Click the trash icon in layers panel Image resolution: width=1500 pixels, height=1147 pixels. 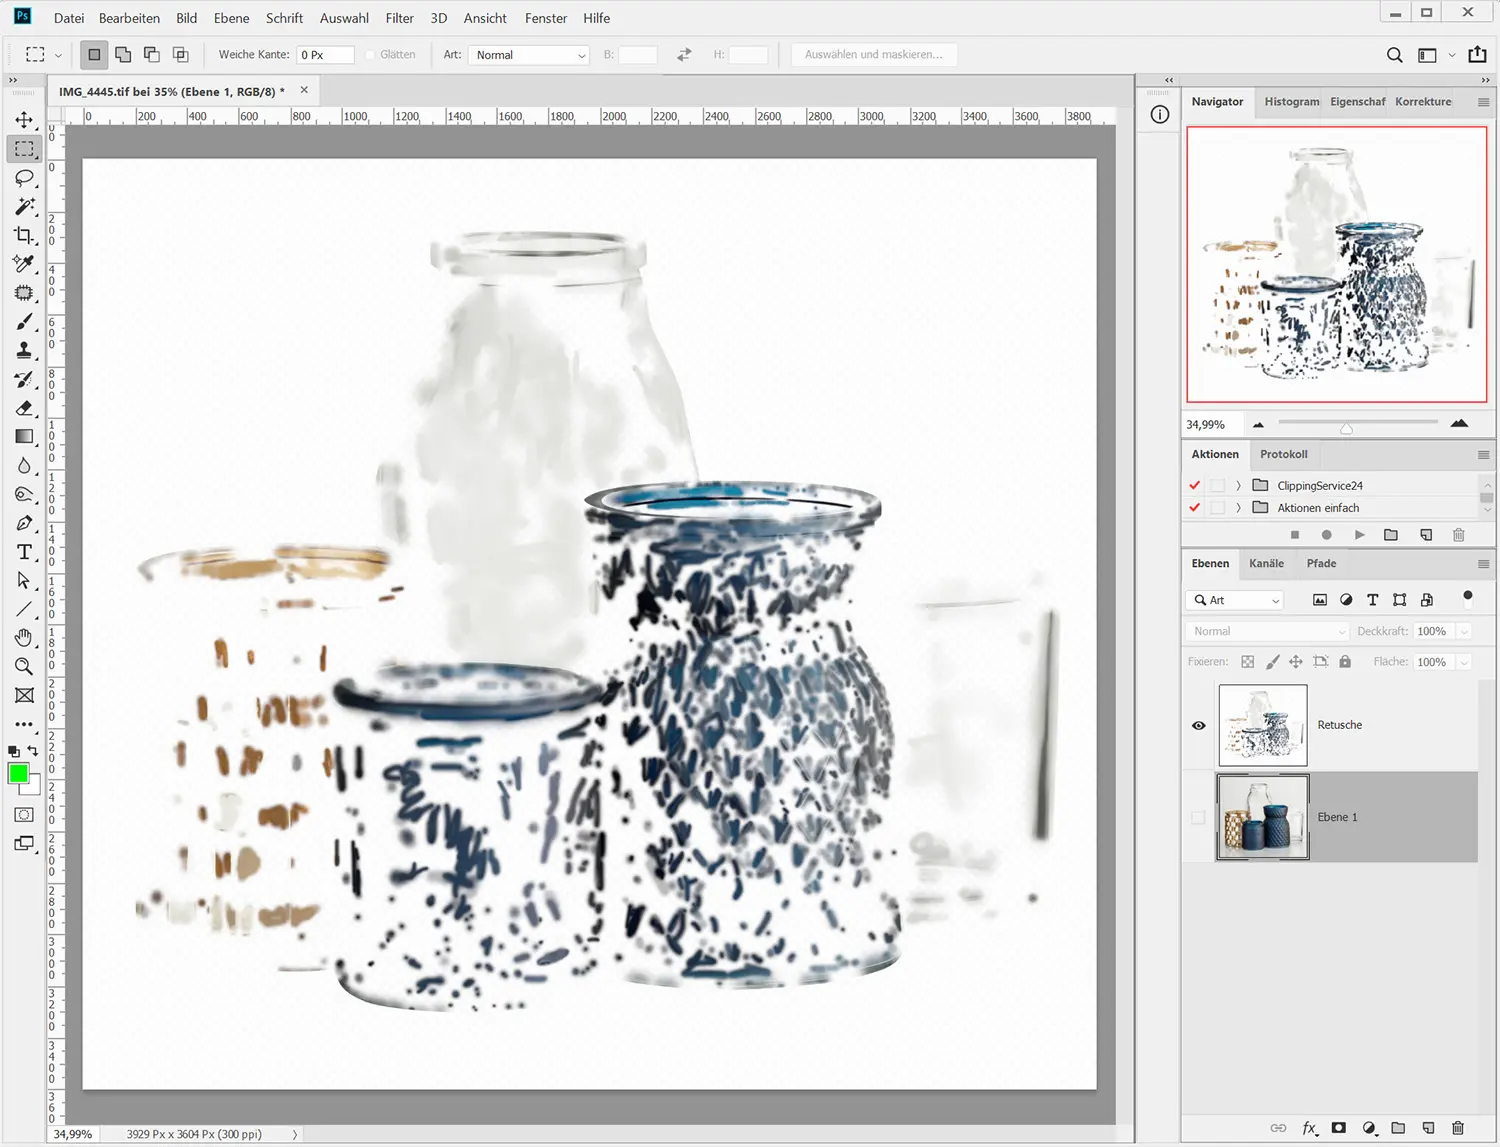coord(1457,1128)
